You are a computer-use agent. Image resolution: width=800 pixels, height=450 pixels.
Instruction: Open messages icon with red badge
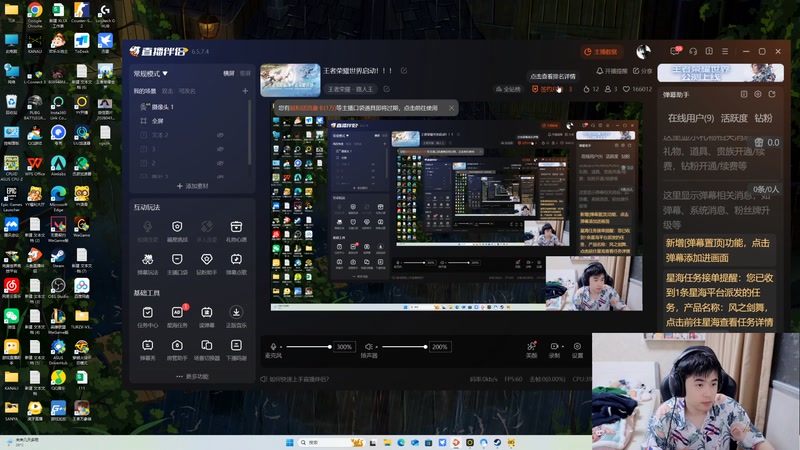tap(675, 51)
